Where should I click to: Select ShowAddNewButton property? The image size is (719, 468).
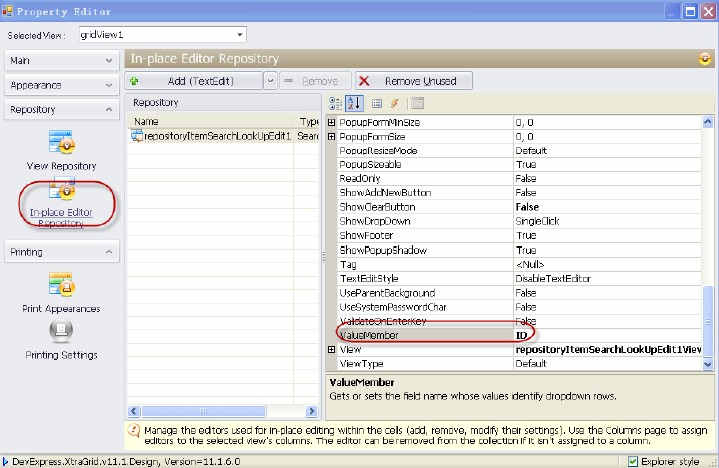(519, 193)
